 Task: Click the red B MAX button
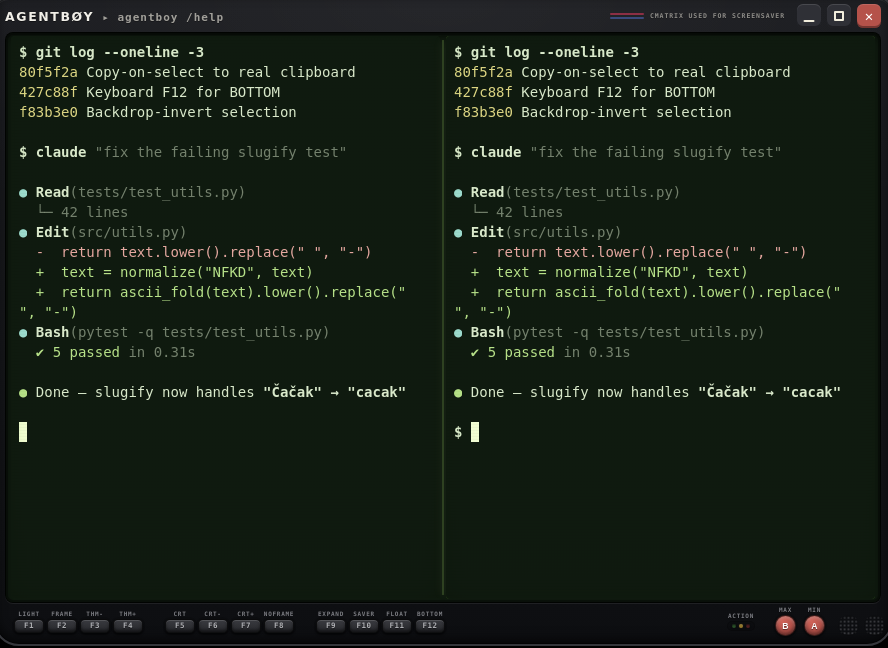(x=785, y=625)
